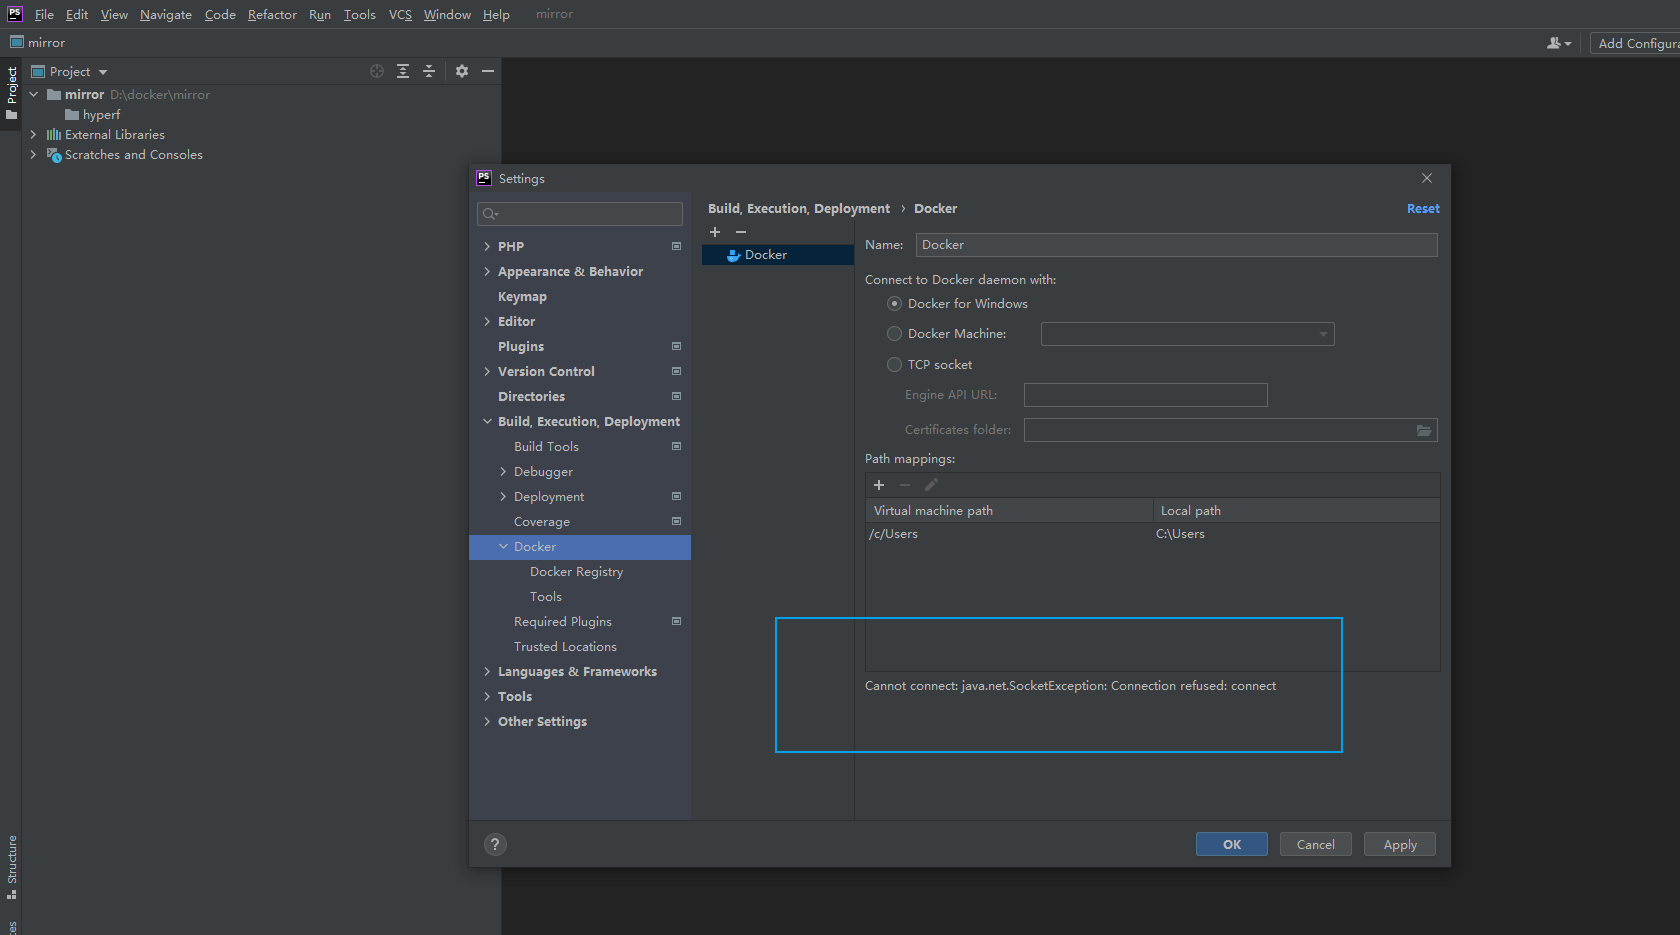Viewport: 1680px width, 935px height.
Task: Remove path mapping with minus icon
Action: (x=905, y=485)
